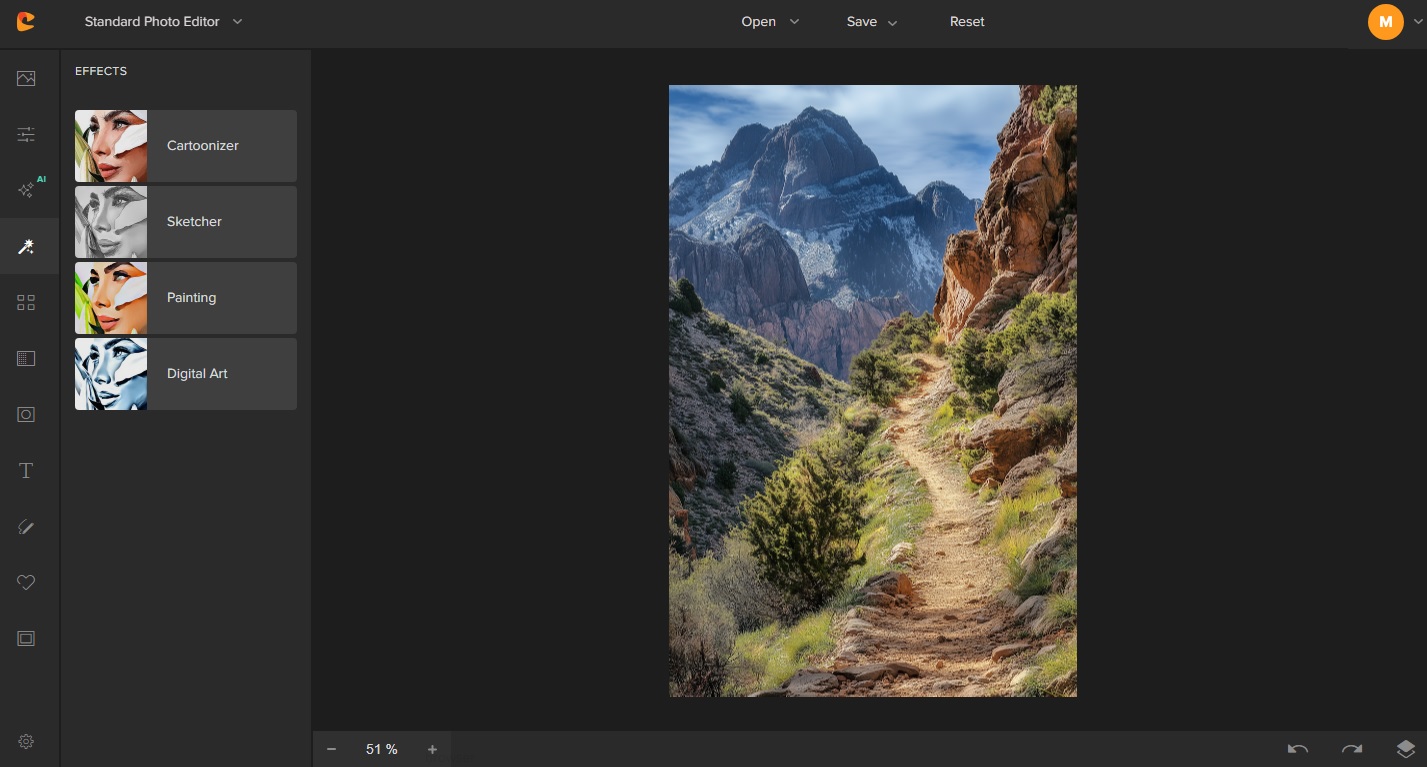The image size is (1427, 767).
Task: Select the Adjustments sliders icon
Action: [26, 134]
